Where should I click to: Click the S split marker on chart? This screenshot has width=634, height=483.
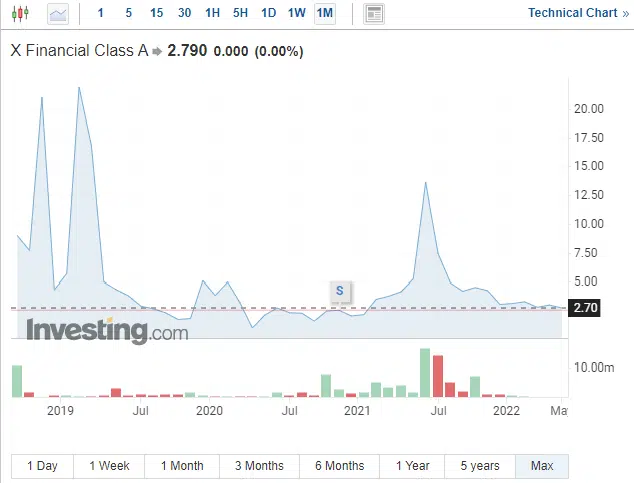coord(340,291)
